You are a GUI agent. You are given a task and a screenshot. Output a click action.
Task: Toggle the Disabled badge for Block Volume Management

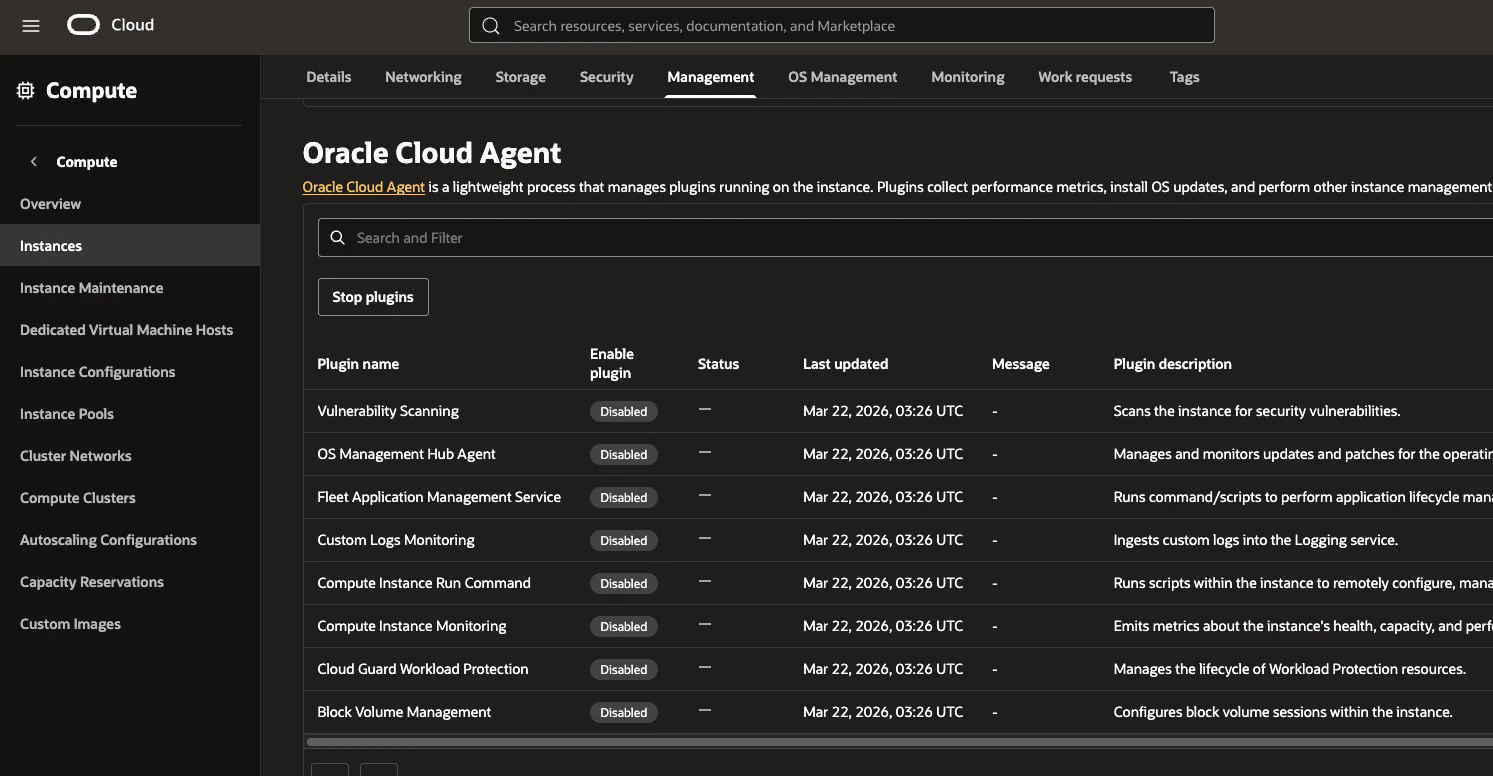click(624, 712)
